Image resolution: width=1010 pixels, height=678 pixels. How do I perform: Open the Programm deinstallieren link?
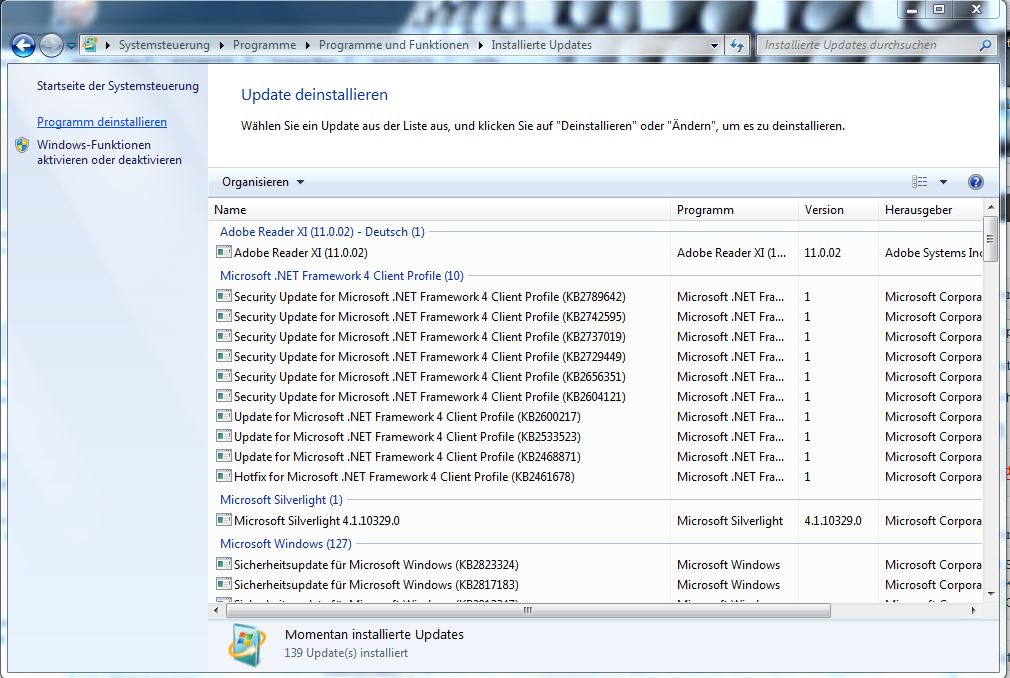tap(102, 122)
